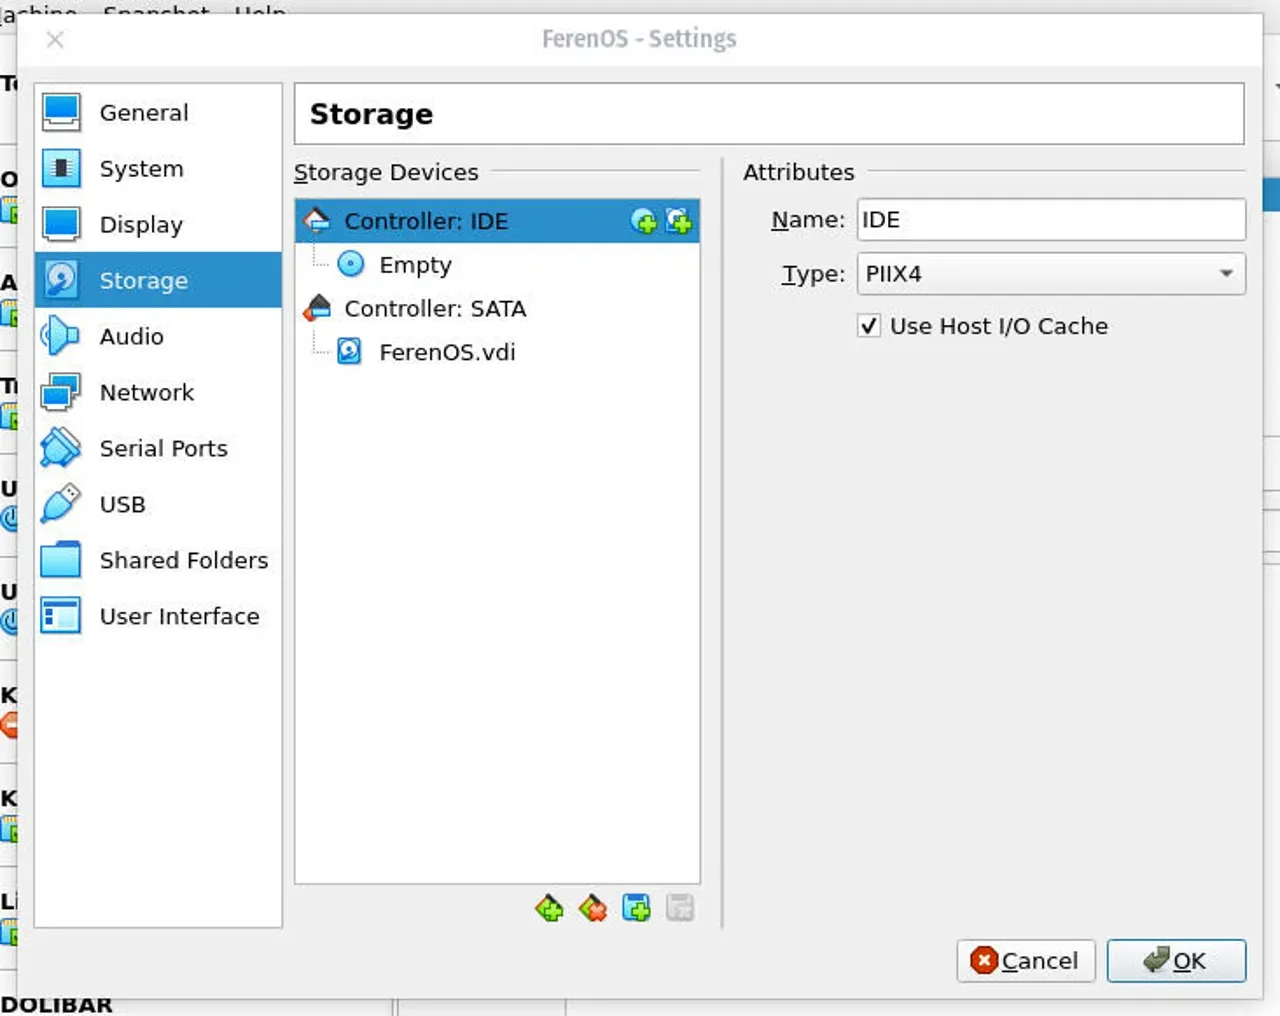
Task: Open the Serial Ports settings
Action: tap(158, 448)
